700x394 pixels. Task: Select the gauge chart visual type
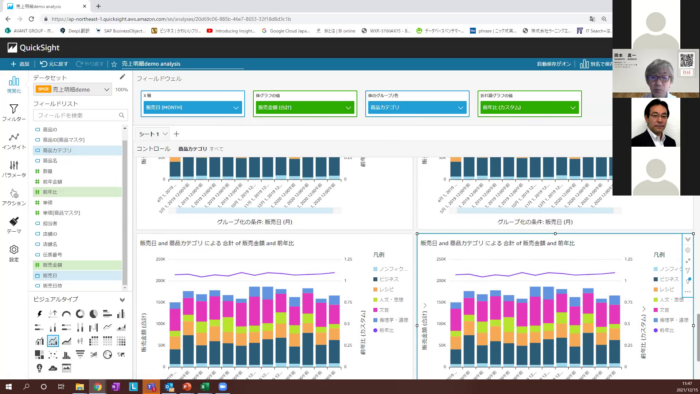(66, 314)
